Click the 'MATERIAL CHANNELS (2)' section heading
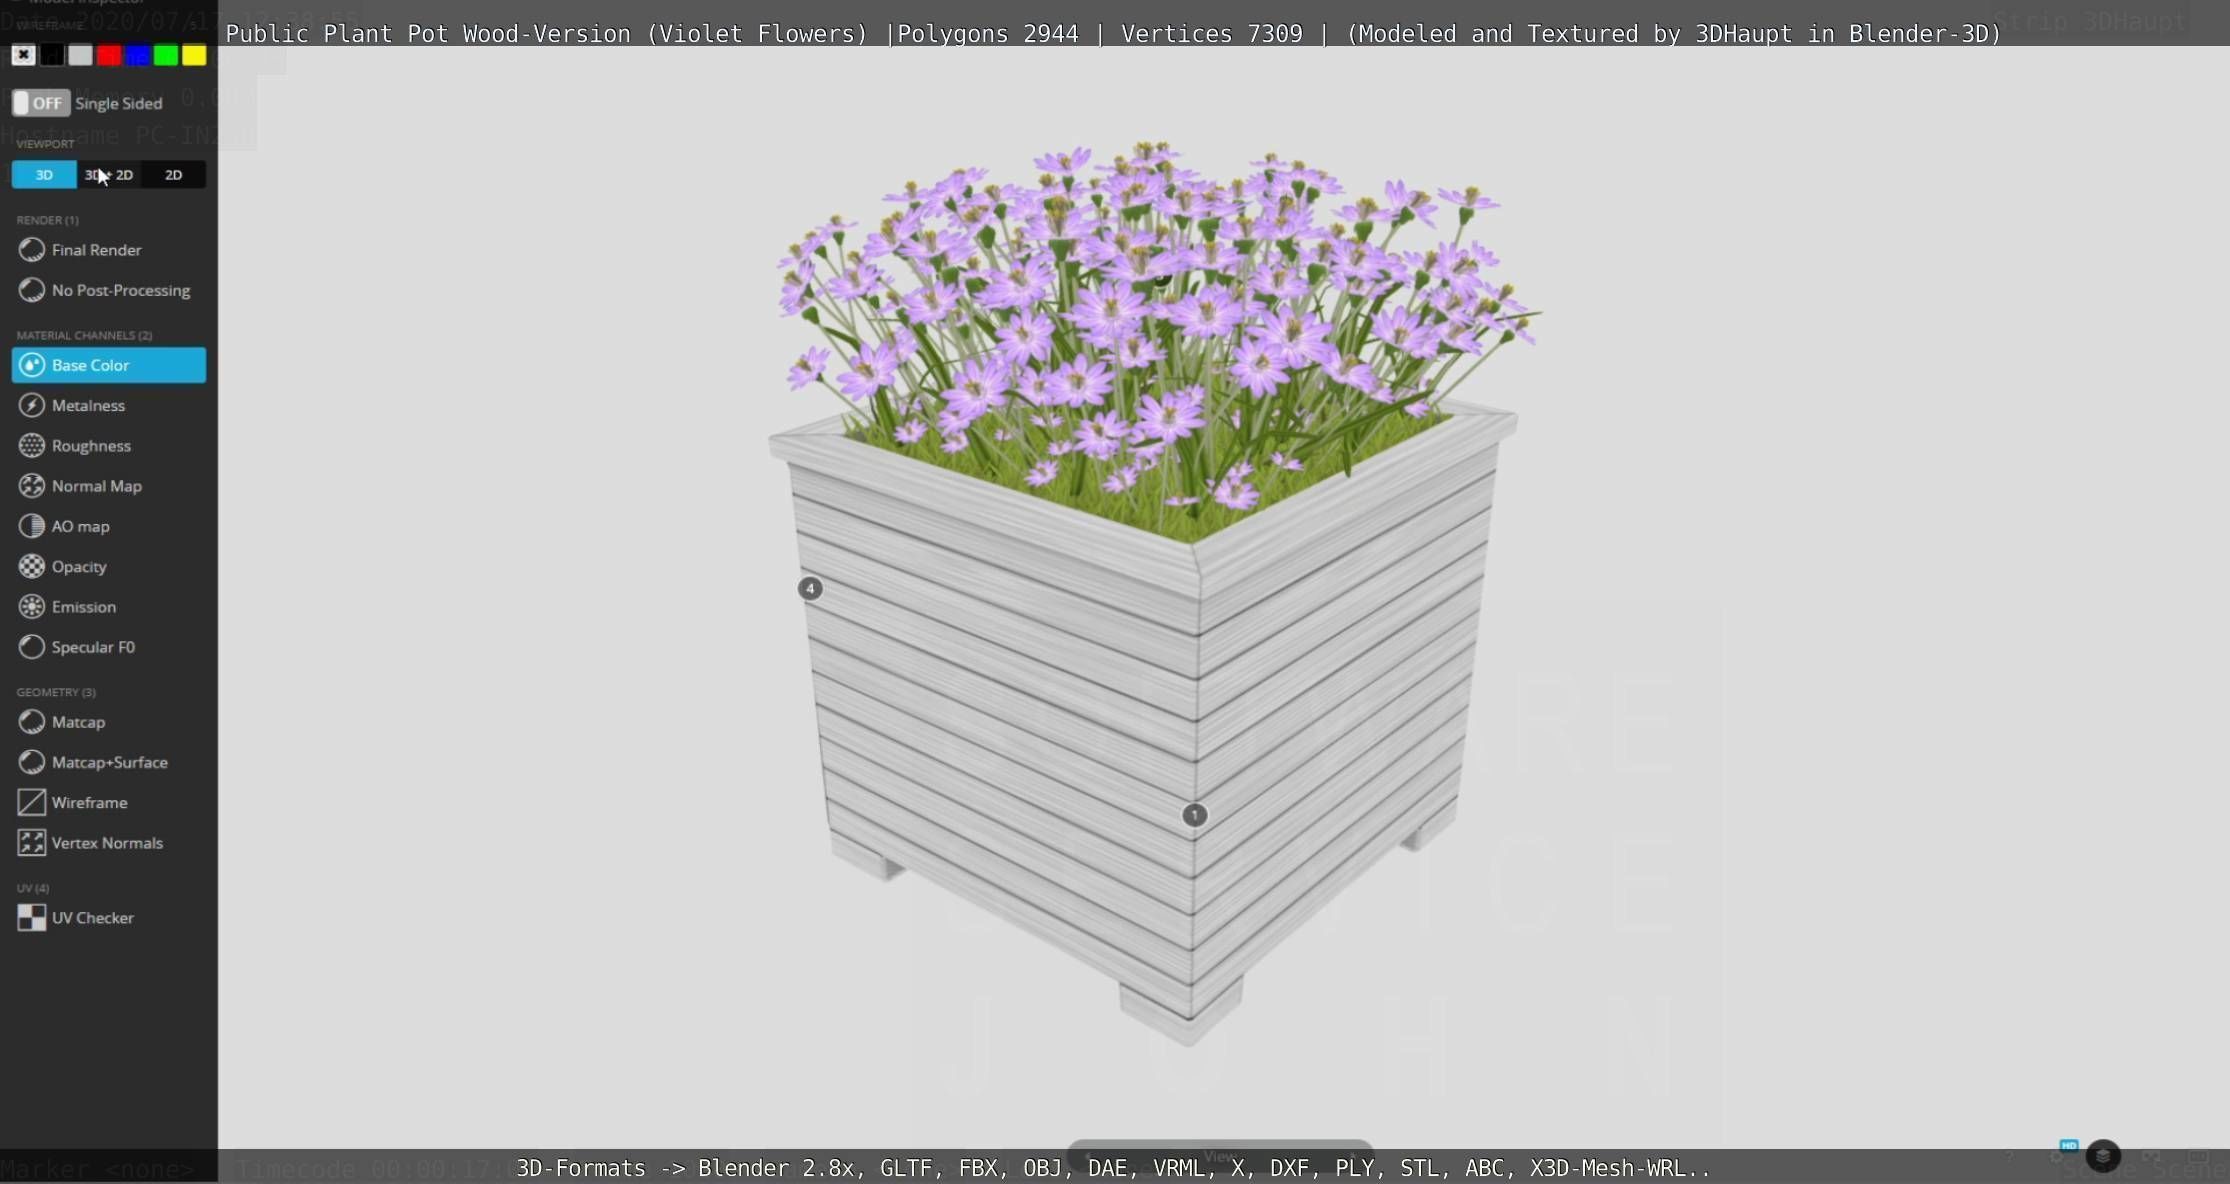 84,335
